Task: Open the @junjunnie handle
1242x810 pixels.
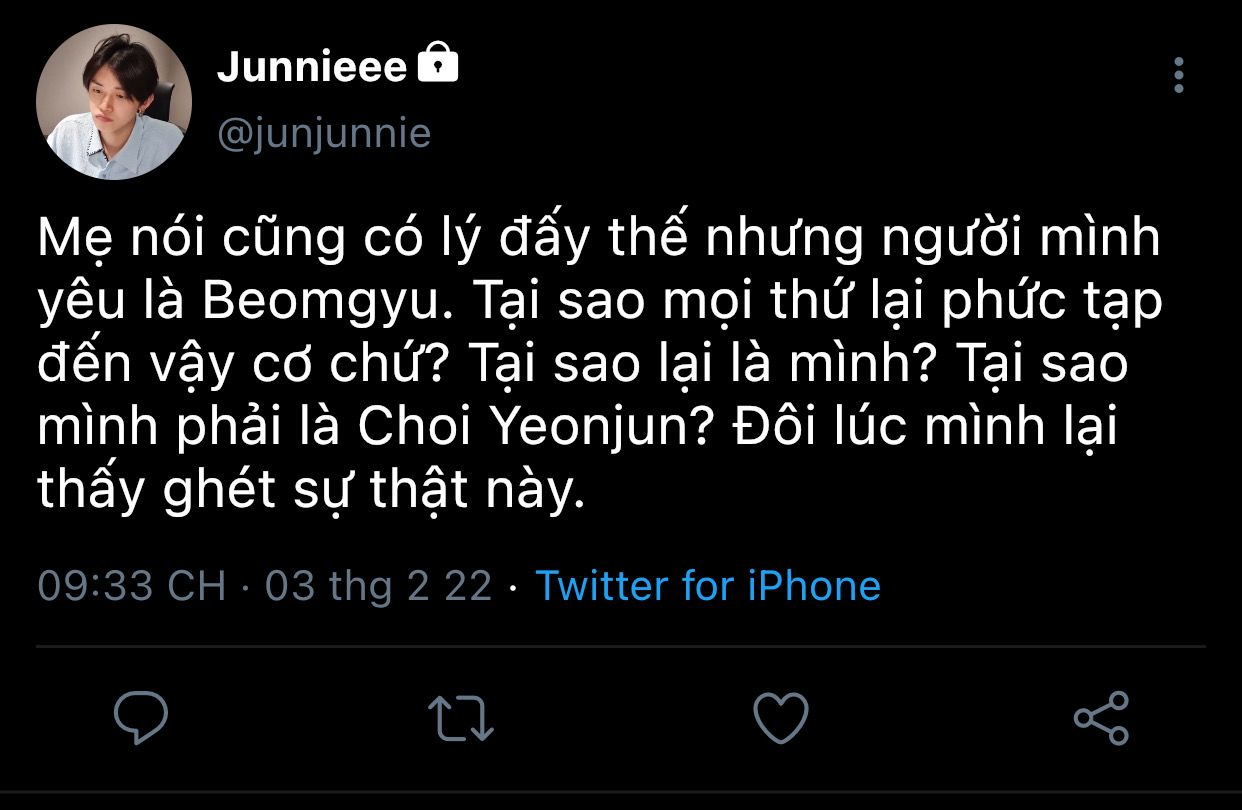Action: click(324, 133)
